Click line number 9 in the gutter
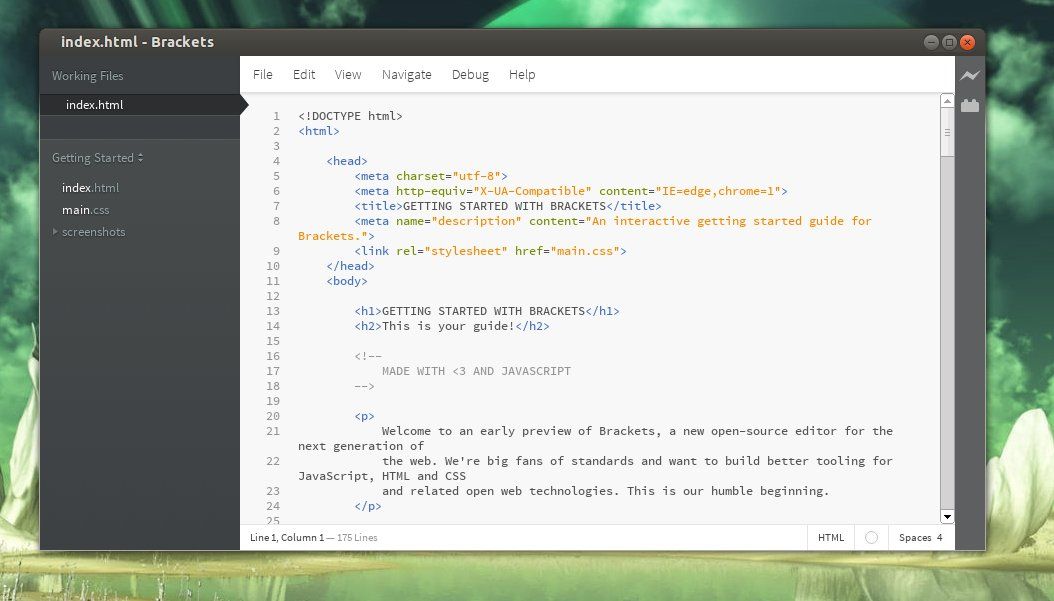The height and width of the screenshot is (601, 1054). tap(276, 251)
